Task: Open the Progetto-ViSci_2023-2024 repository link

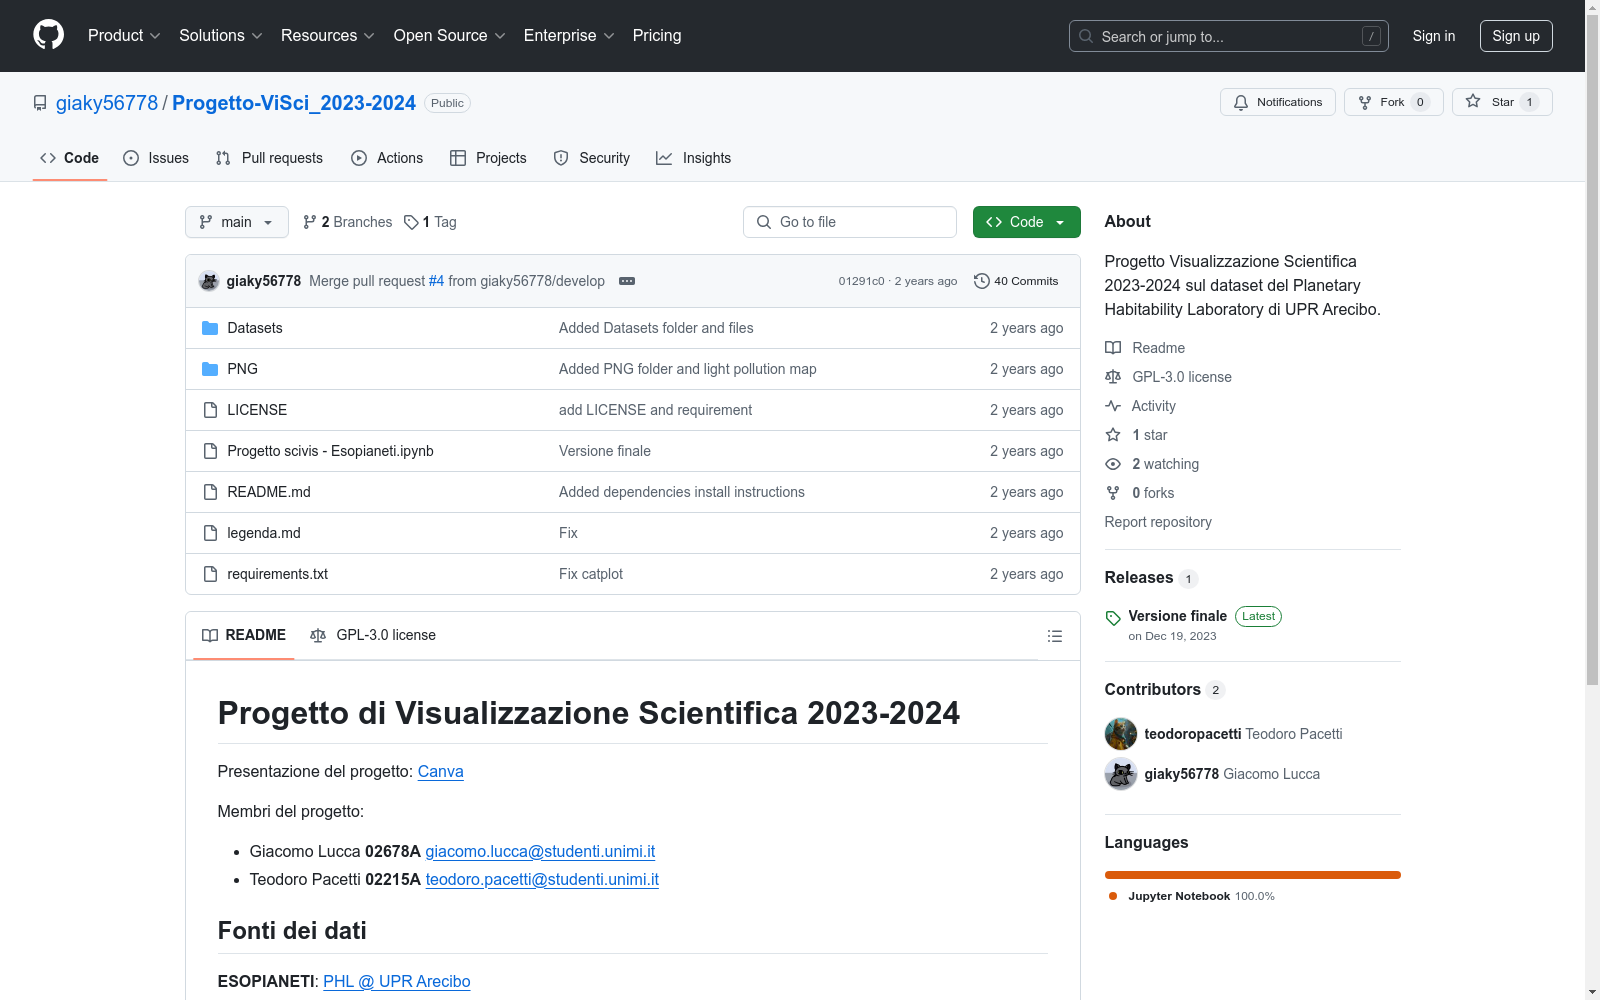Action: (x=294, y=103)
